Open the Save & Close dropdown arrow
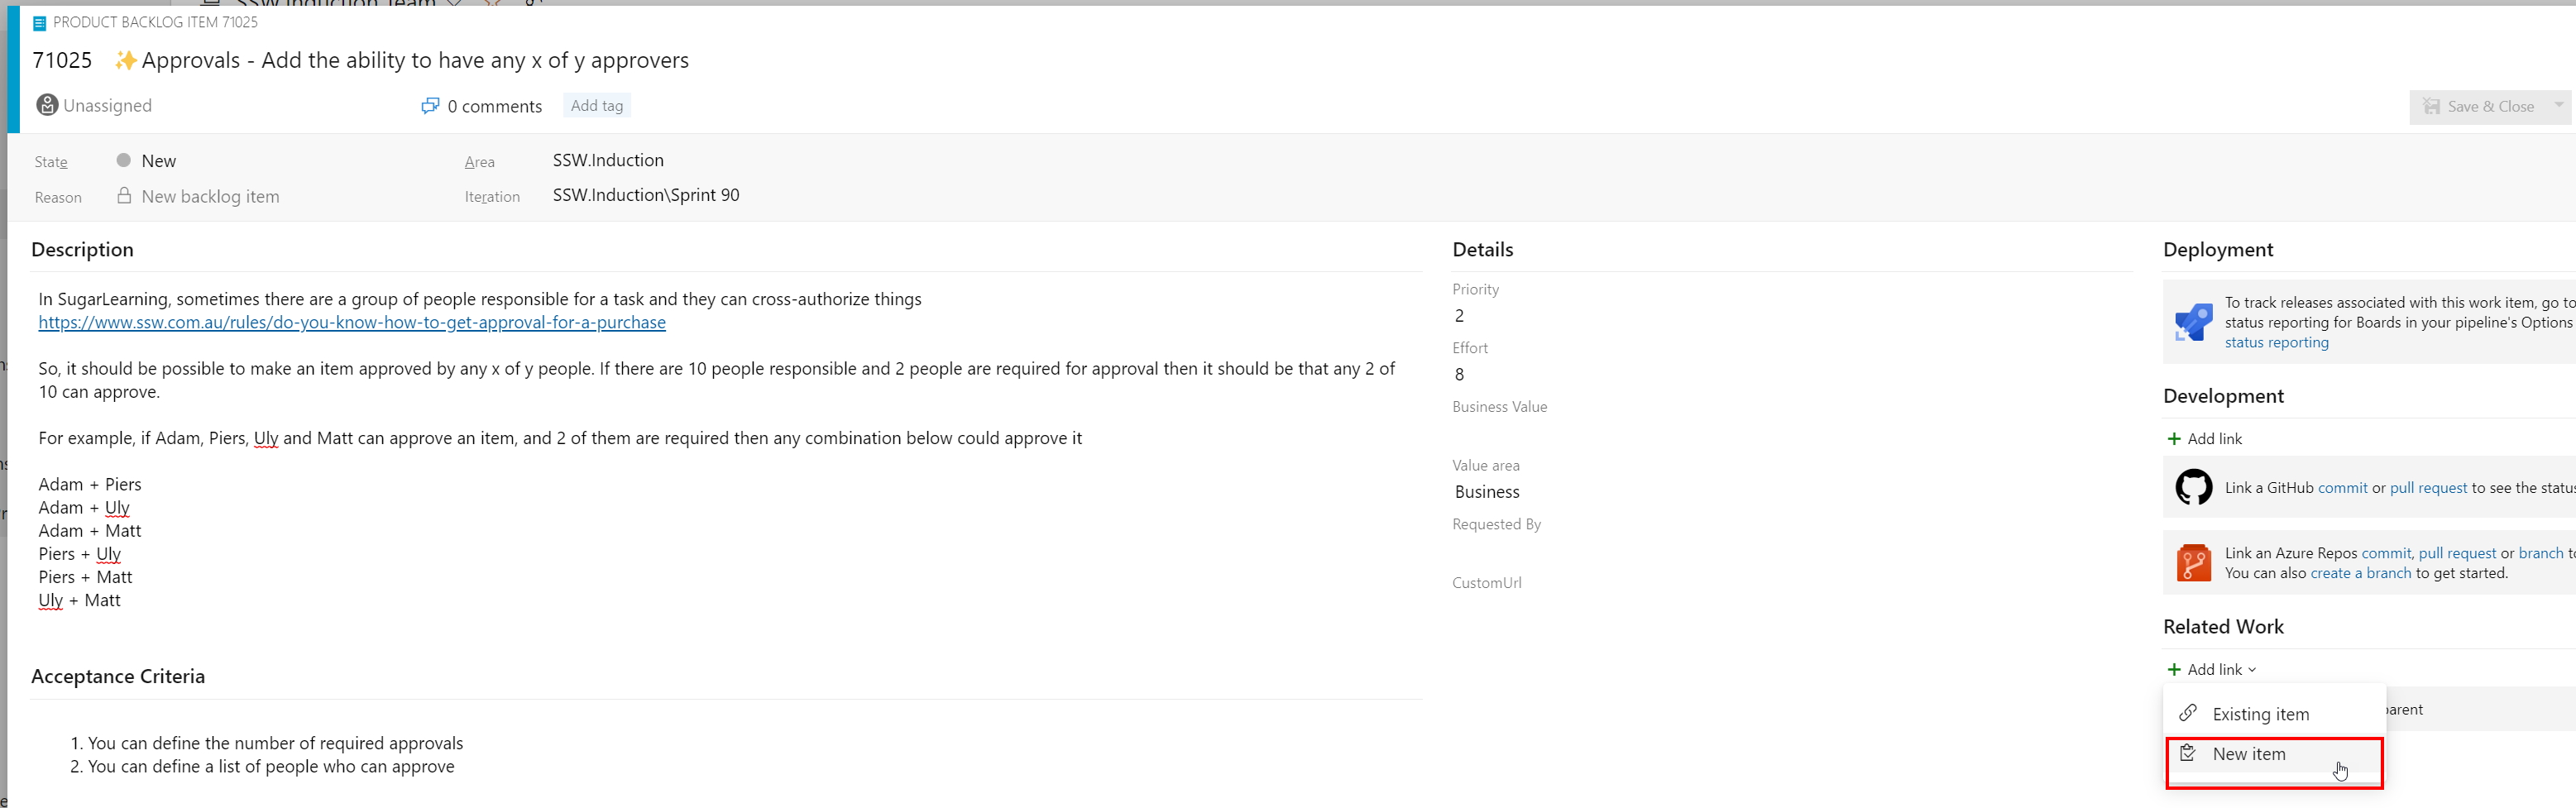The height and width of the screenshot is (808, 2576). 2558,105
